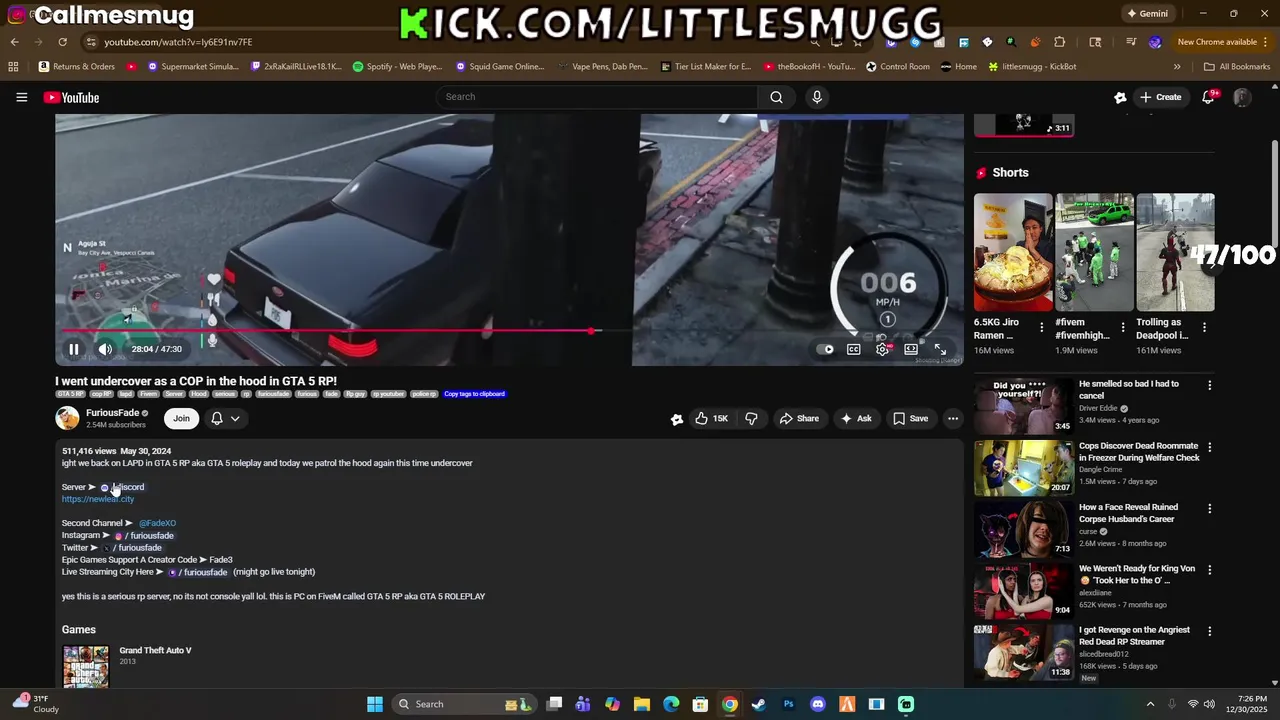Viewport: 1280px width, 720px height.
Task: Visit the @FadeXO second channel
Action: click(x=157, y=523)
